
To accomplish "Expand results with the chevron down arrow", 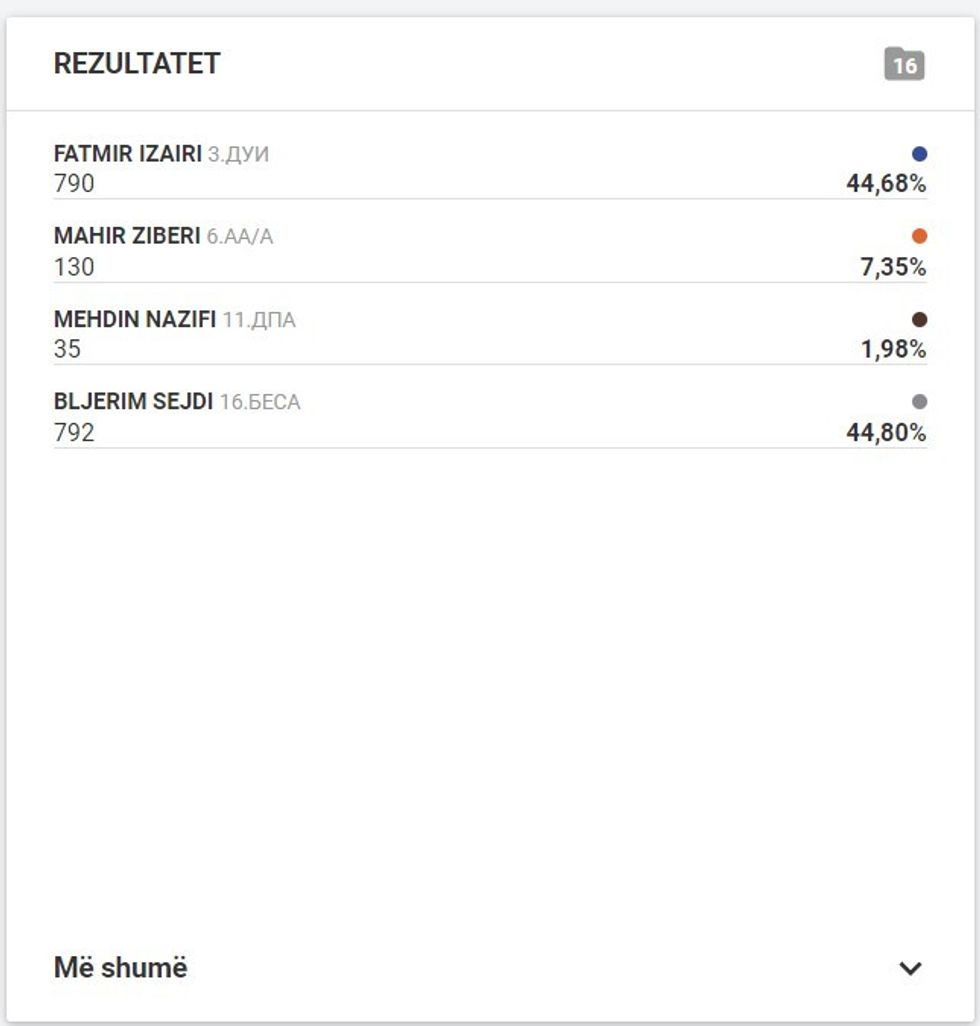I will pos(910,968).
